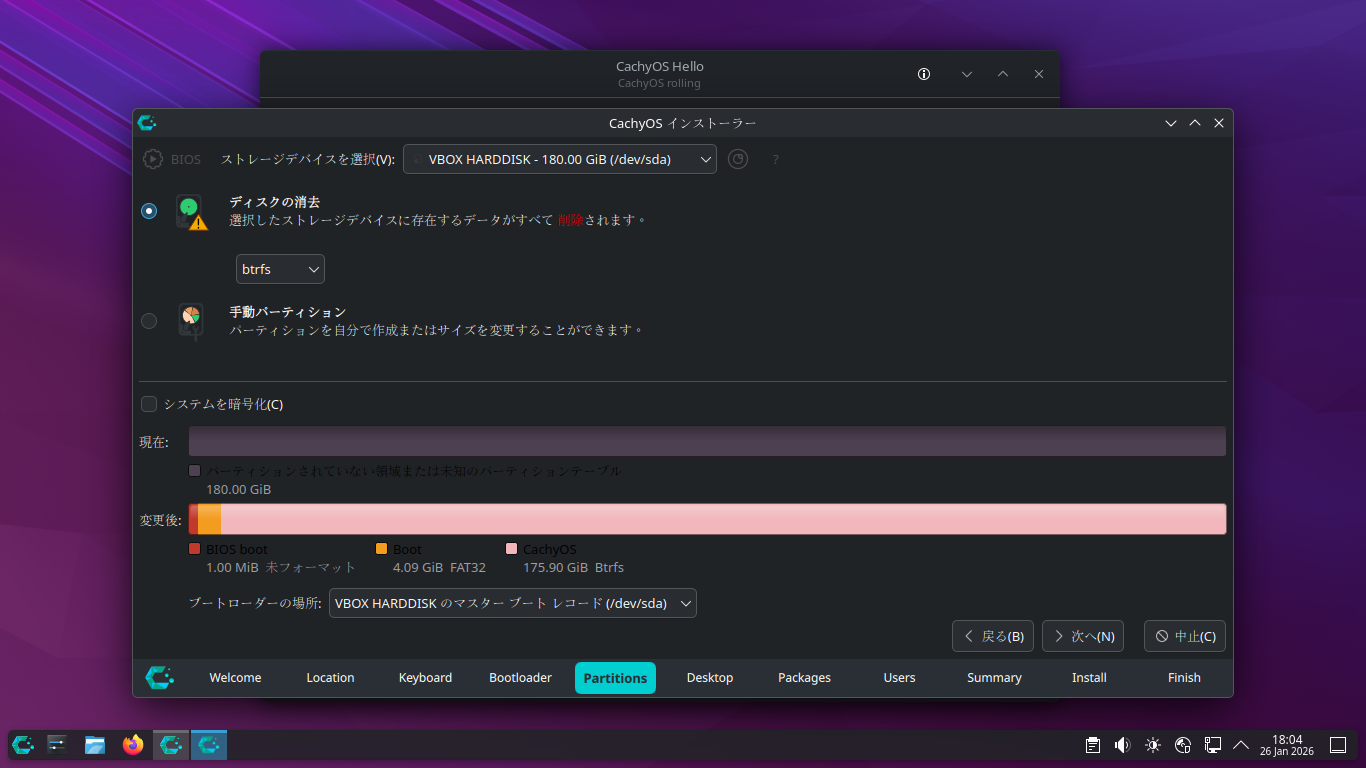Click the "CachyOS rolling" subtitle in the Hello window
Viewport: 1366px width, 768px height.
[659, 83]
